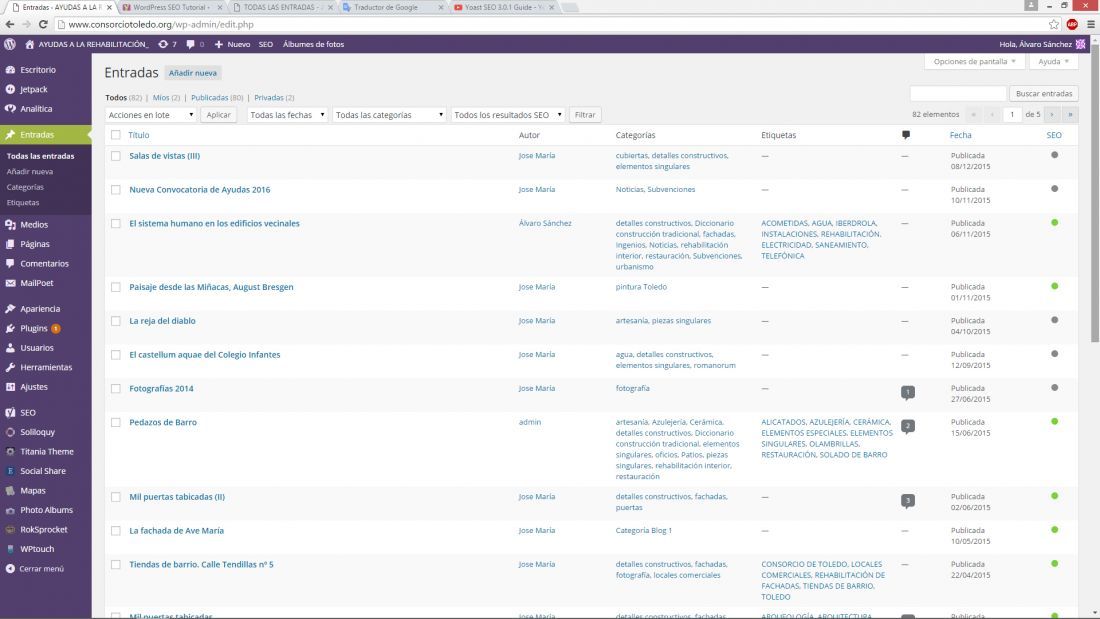Click the current page number field

(x=1012, y=114)
